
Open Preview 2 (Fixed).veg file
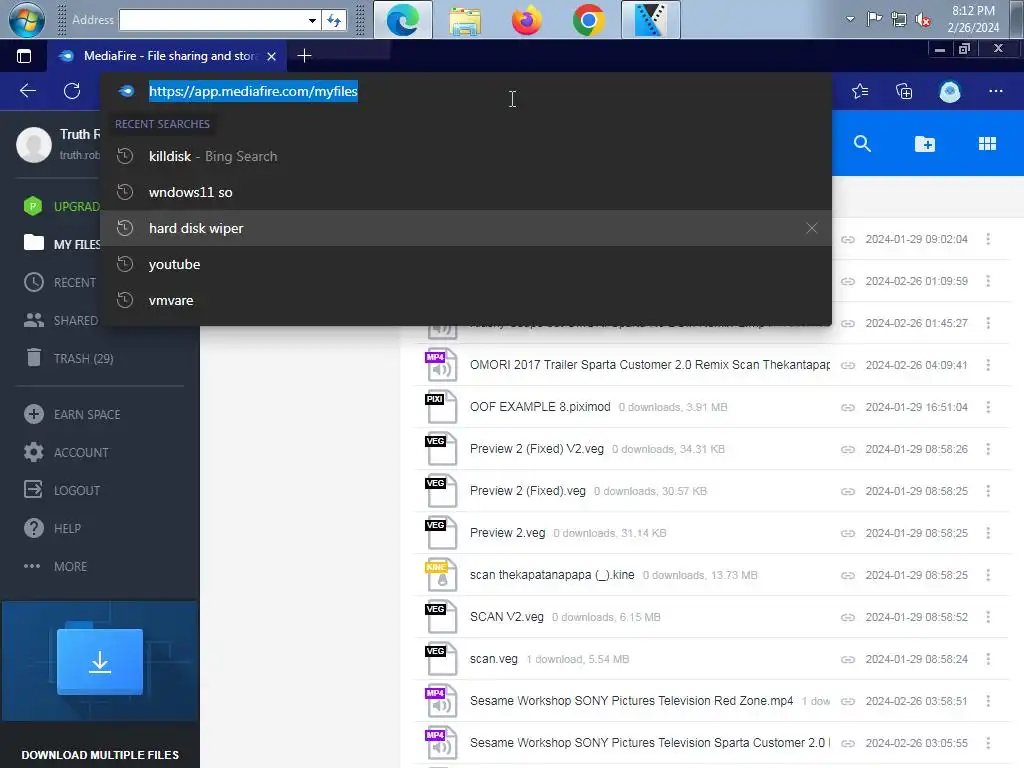(x=528, y=490)
